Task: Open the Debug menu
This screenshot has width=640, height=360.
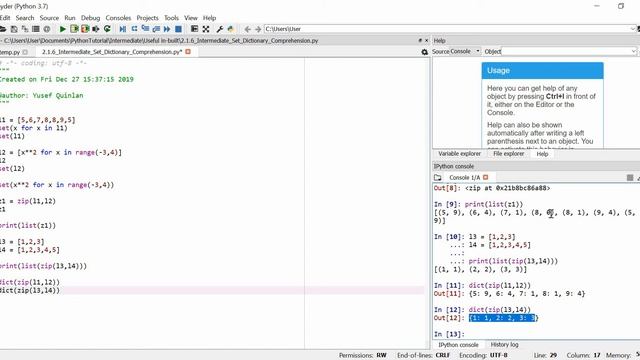Action: [91, 18]
